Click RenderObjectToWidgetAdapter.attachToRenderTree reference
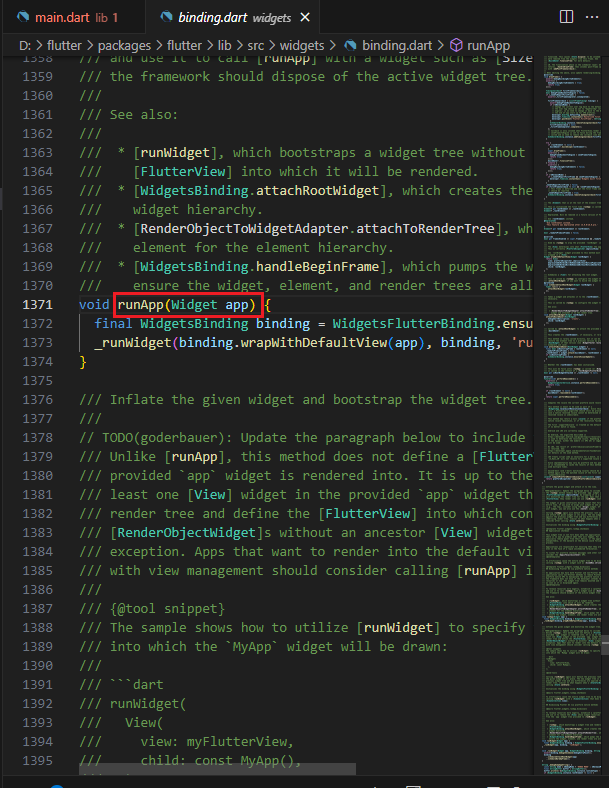This screenshot has width=609, height=788. click(318, 229)
